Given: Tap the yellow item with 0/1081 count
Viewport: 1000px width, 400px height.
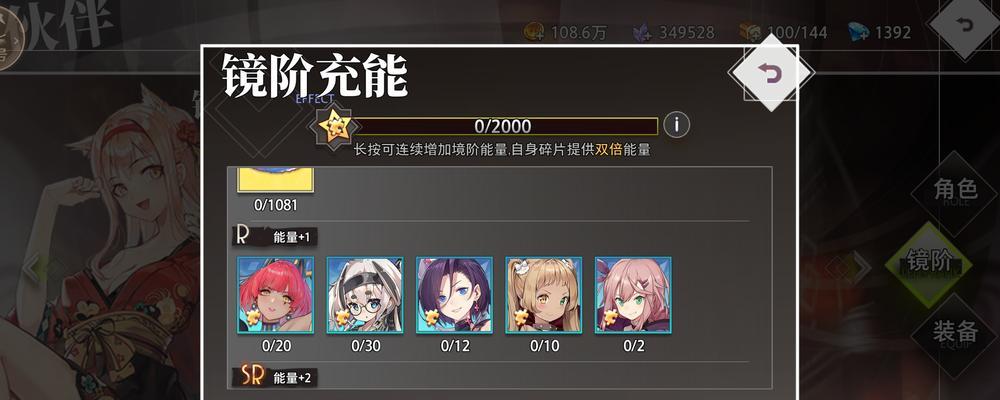Looking at the screenshot, I should [276, 180].
